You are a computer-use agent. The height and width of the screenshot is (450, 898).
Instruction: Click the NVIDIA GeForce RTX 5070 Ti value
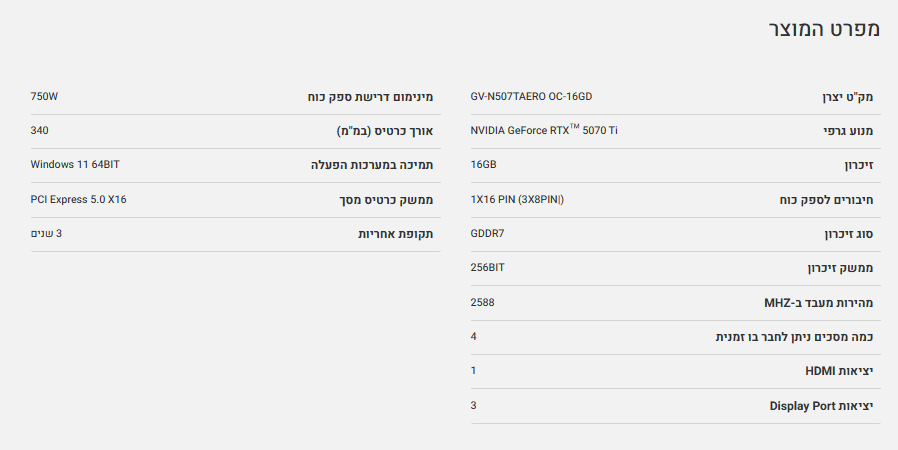pyautogui.click(x=544, y=131)
